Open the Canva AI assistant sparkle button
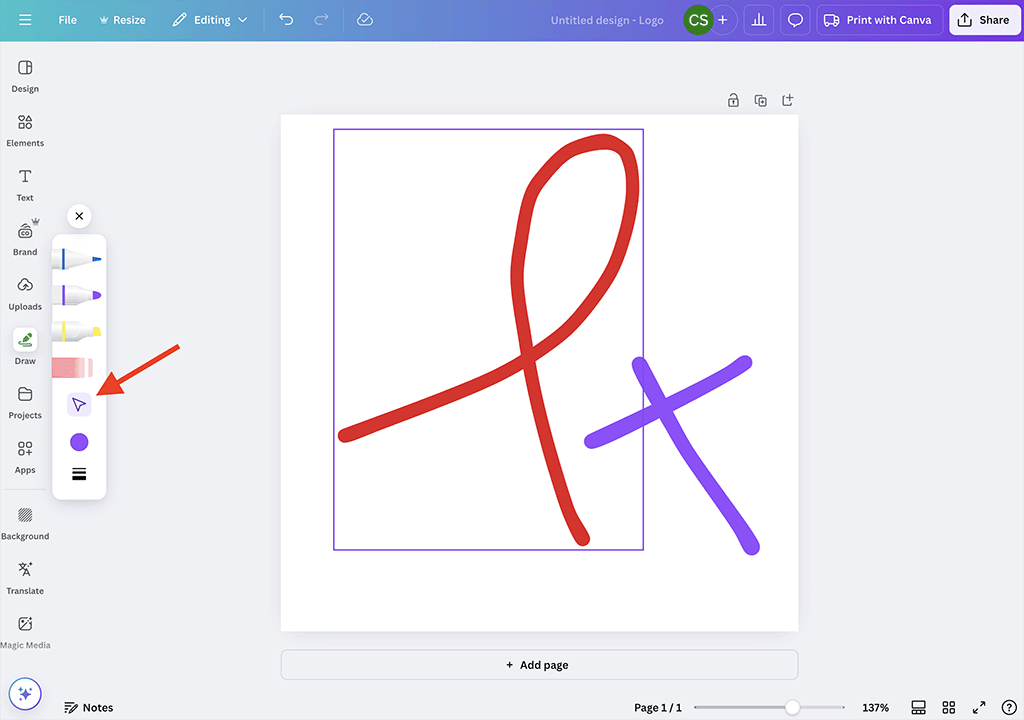Image resolution: width=1024 pixels, height=720 pixels. pyautogui.click(x=25, y=694)
